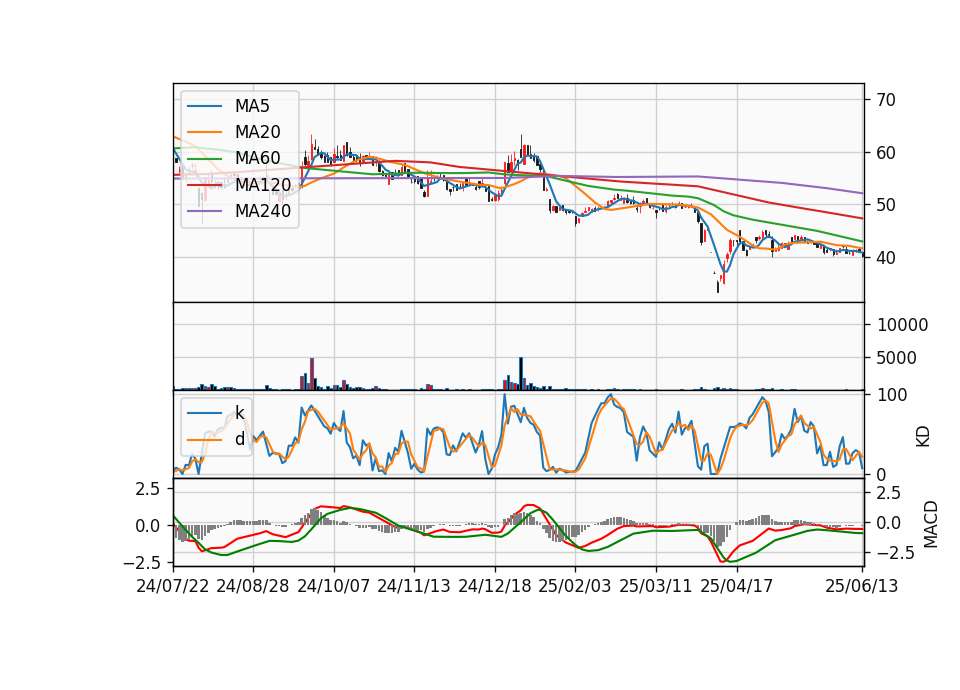Image resolution: width=960 pixels, height=690 pixels.
Task: Click the 24/11/13 date label
Action: (414, 586)
